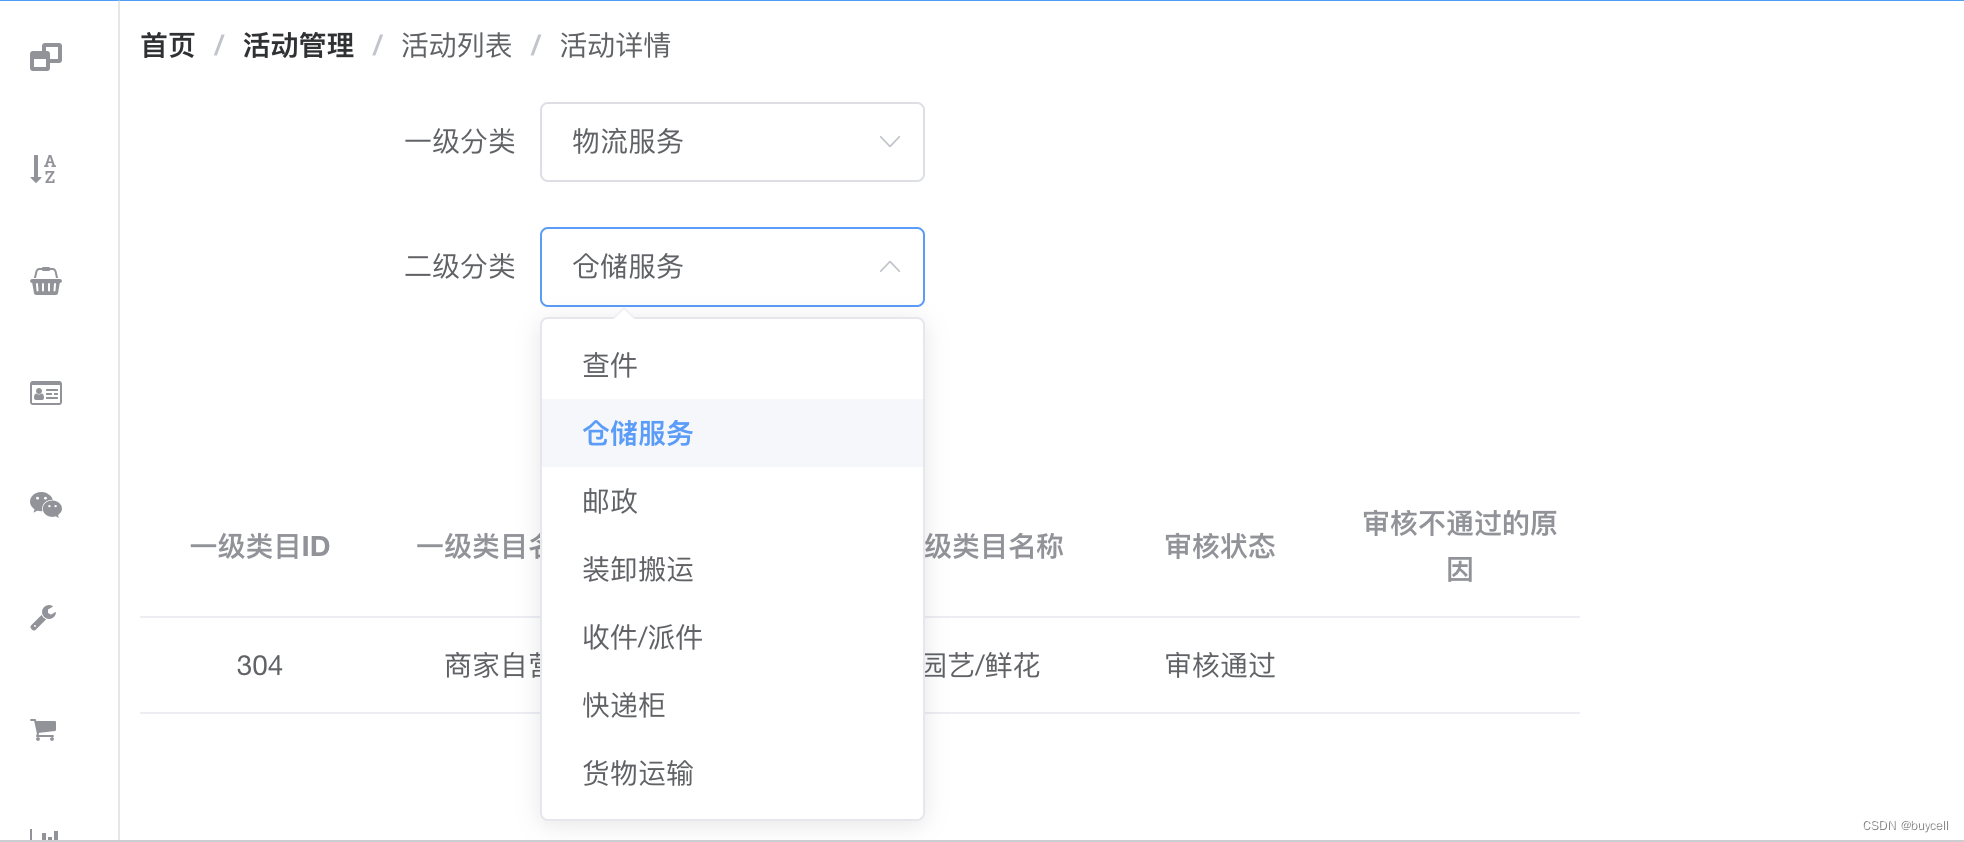Collapse the 二级分类 dropdown showing 仓储服务
The image size is (1964, 842).
[732, 267]
